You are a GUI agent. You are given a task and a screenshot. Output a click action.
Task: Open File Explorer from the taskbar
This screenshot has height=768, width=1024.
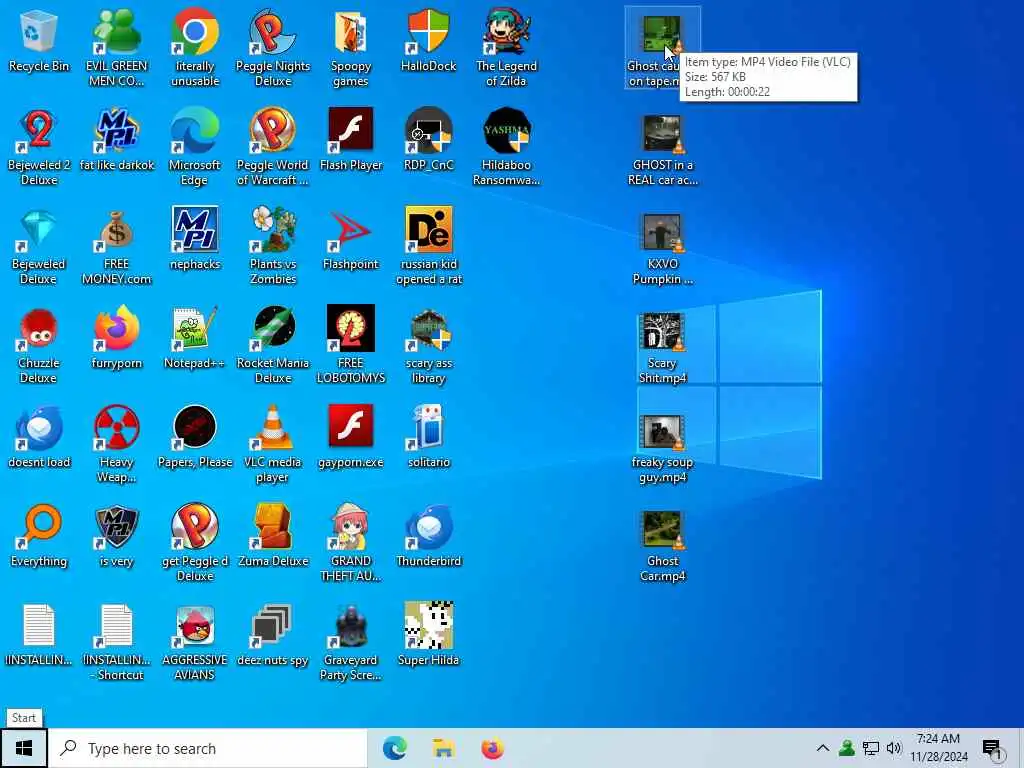tap(443, 748)
